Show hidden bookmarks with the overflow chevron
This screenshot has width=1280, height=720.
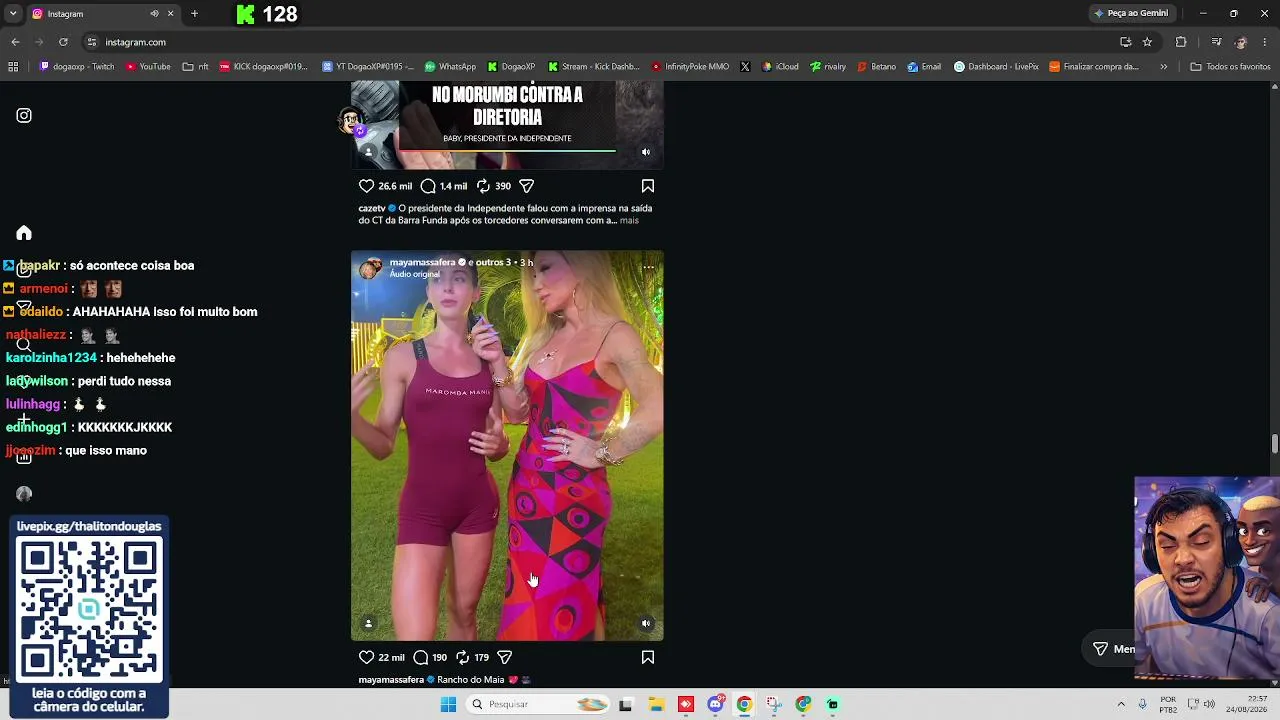pos(1163,67)
